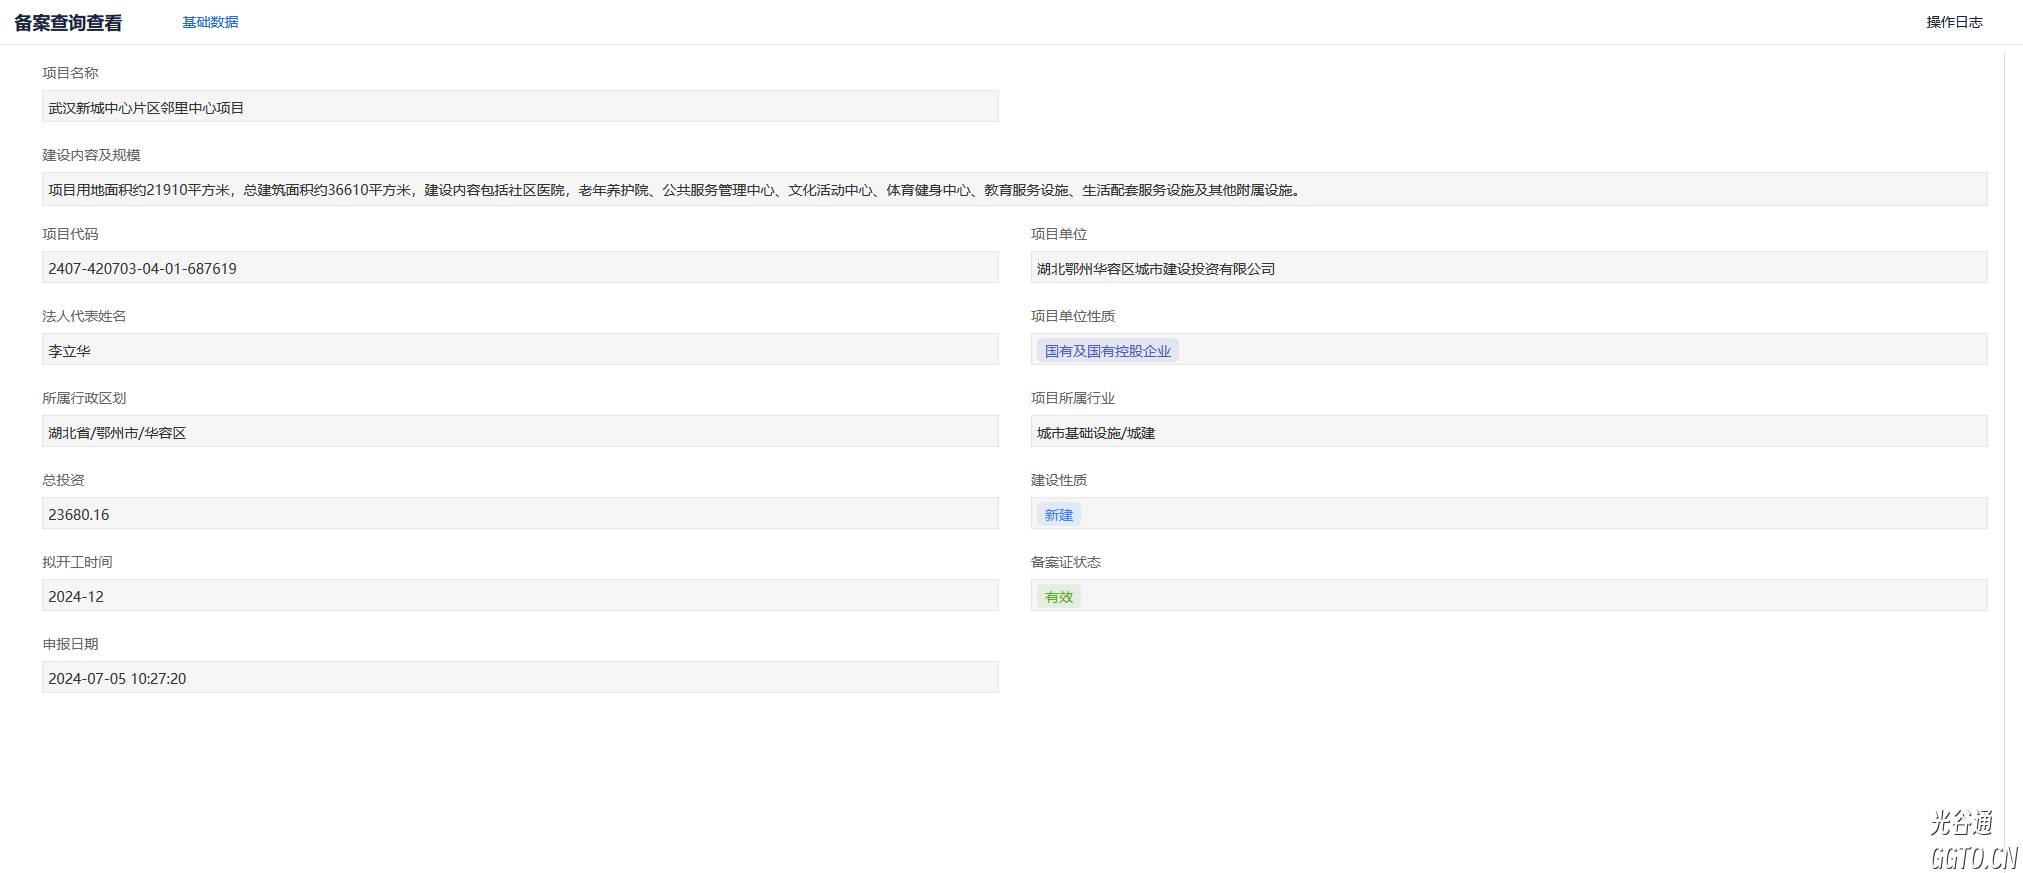
Task: Click the 项目单位 company name field
Action: [1508, 268]
